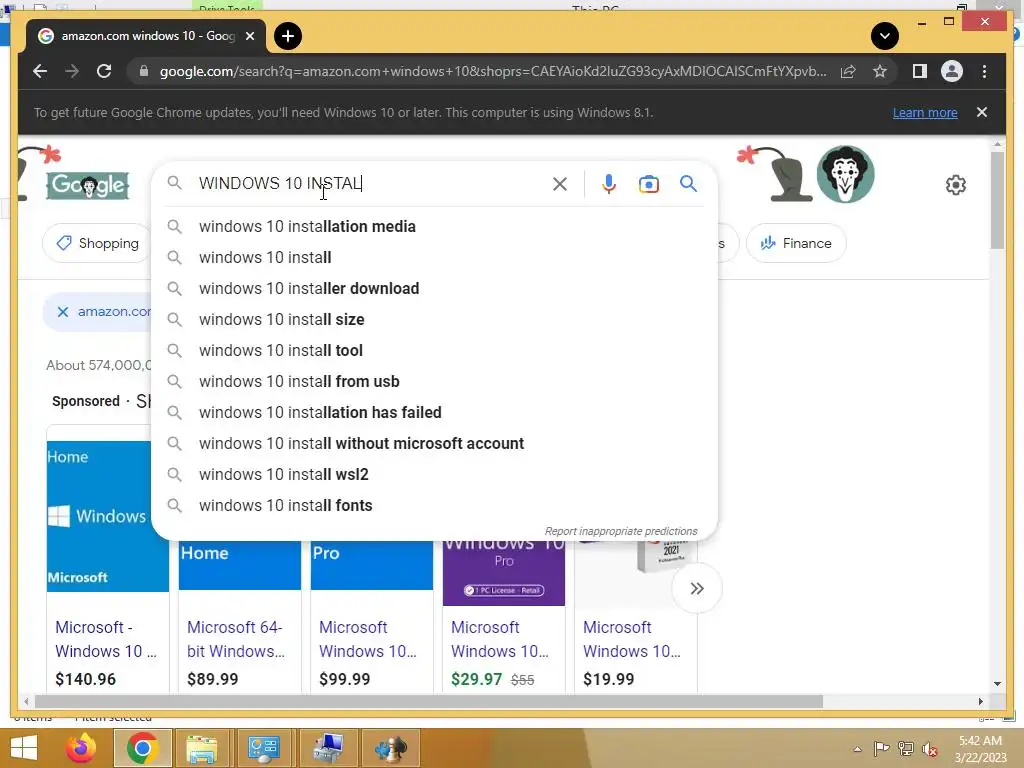Image resolution: width=1024 pixels, height=768 pixels.
Task: Choose suggestion windows 10 install size
Action: 434,319
